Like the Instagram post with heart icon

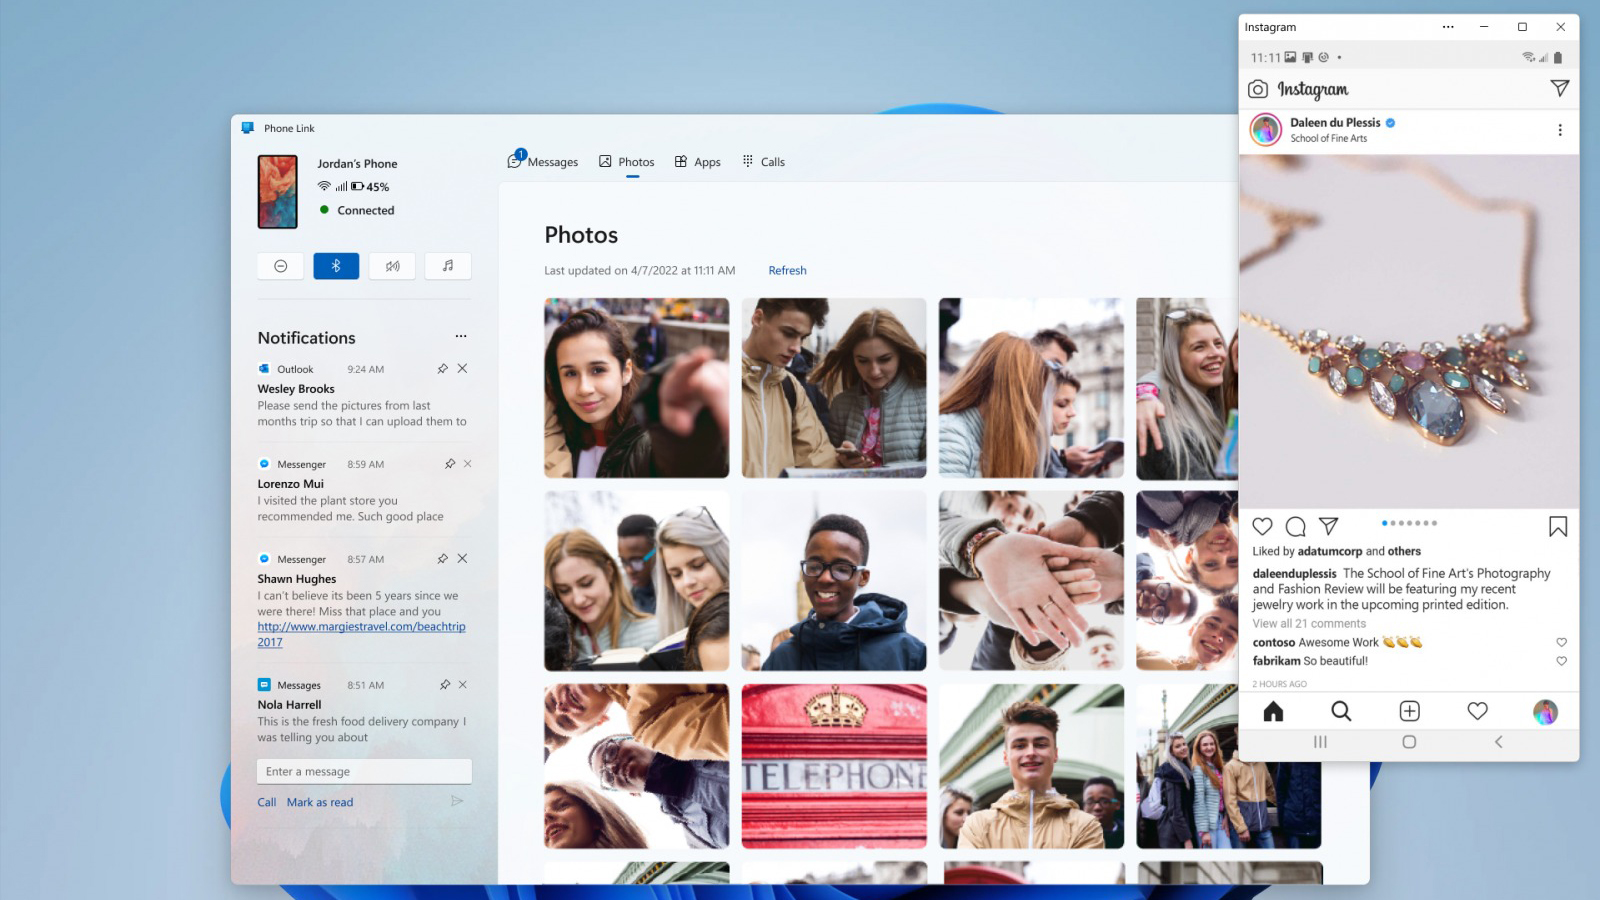1262,527
